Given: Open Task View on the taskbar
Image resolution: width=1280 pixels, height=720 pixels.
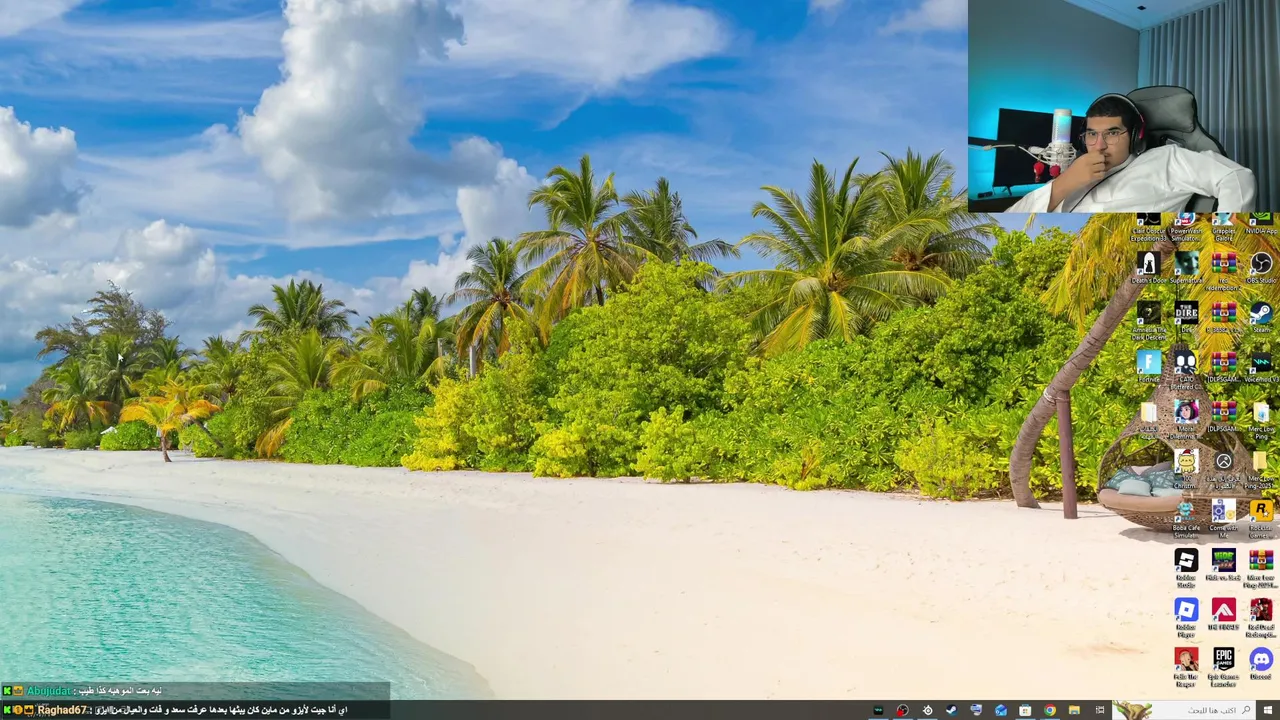Looking at the screenshot, I should [1100, 710].
